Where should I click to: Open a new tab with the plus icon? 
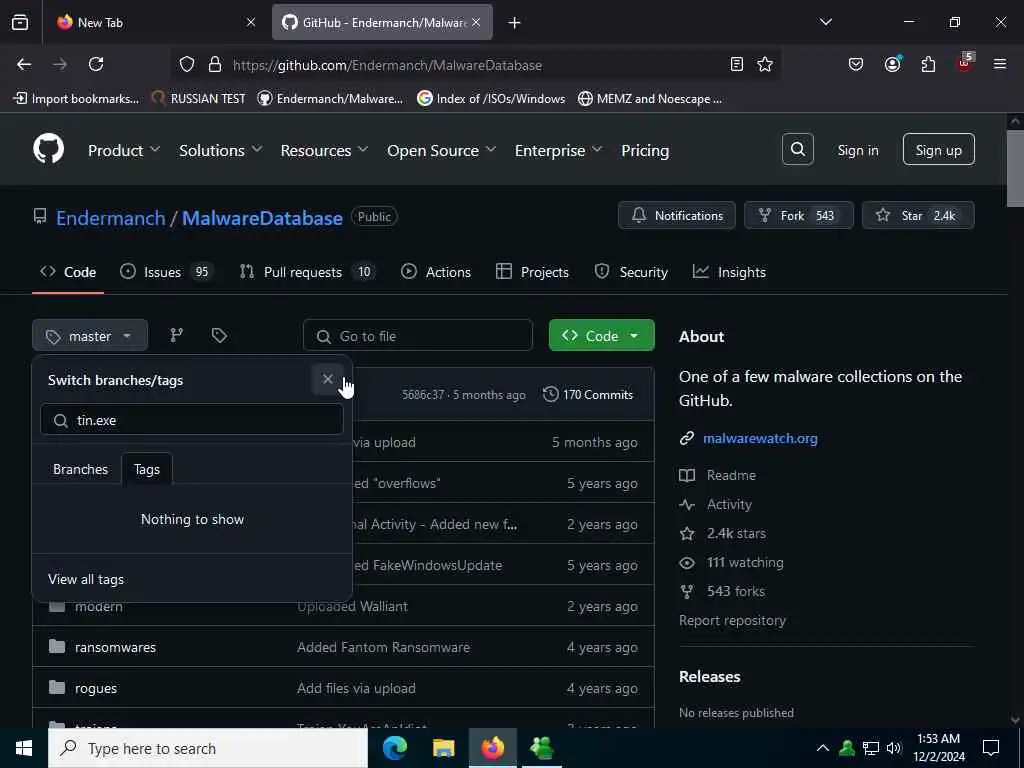click(x=515, y=23)
